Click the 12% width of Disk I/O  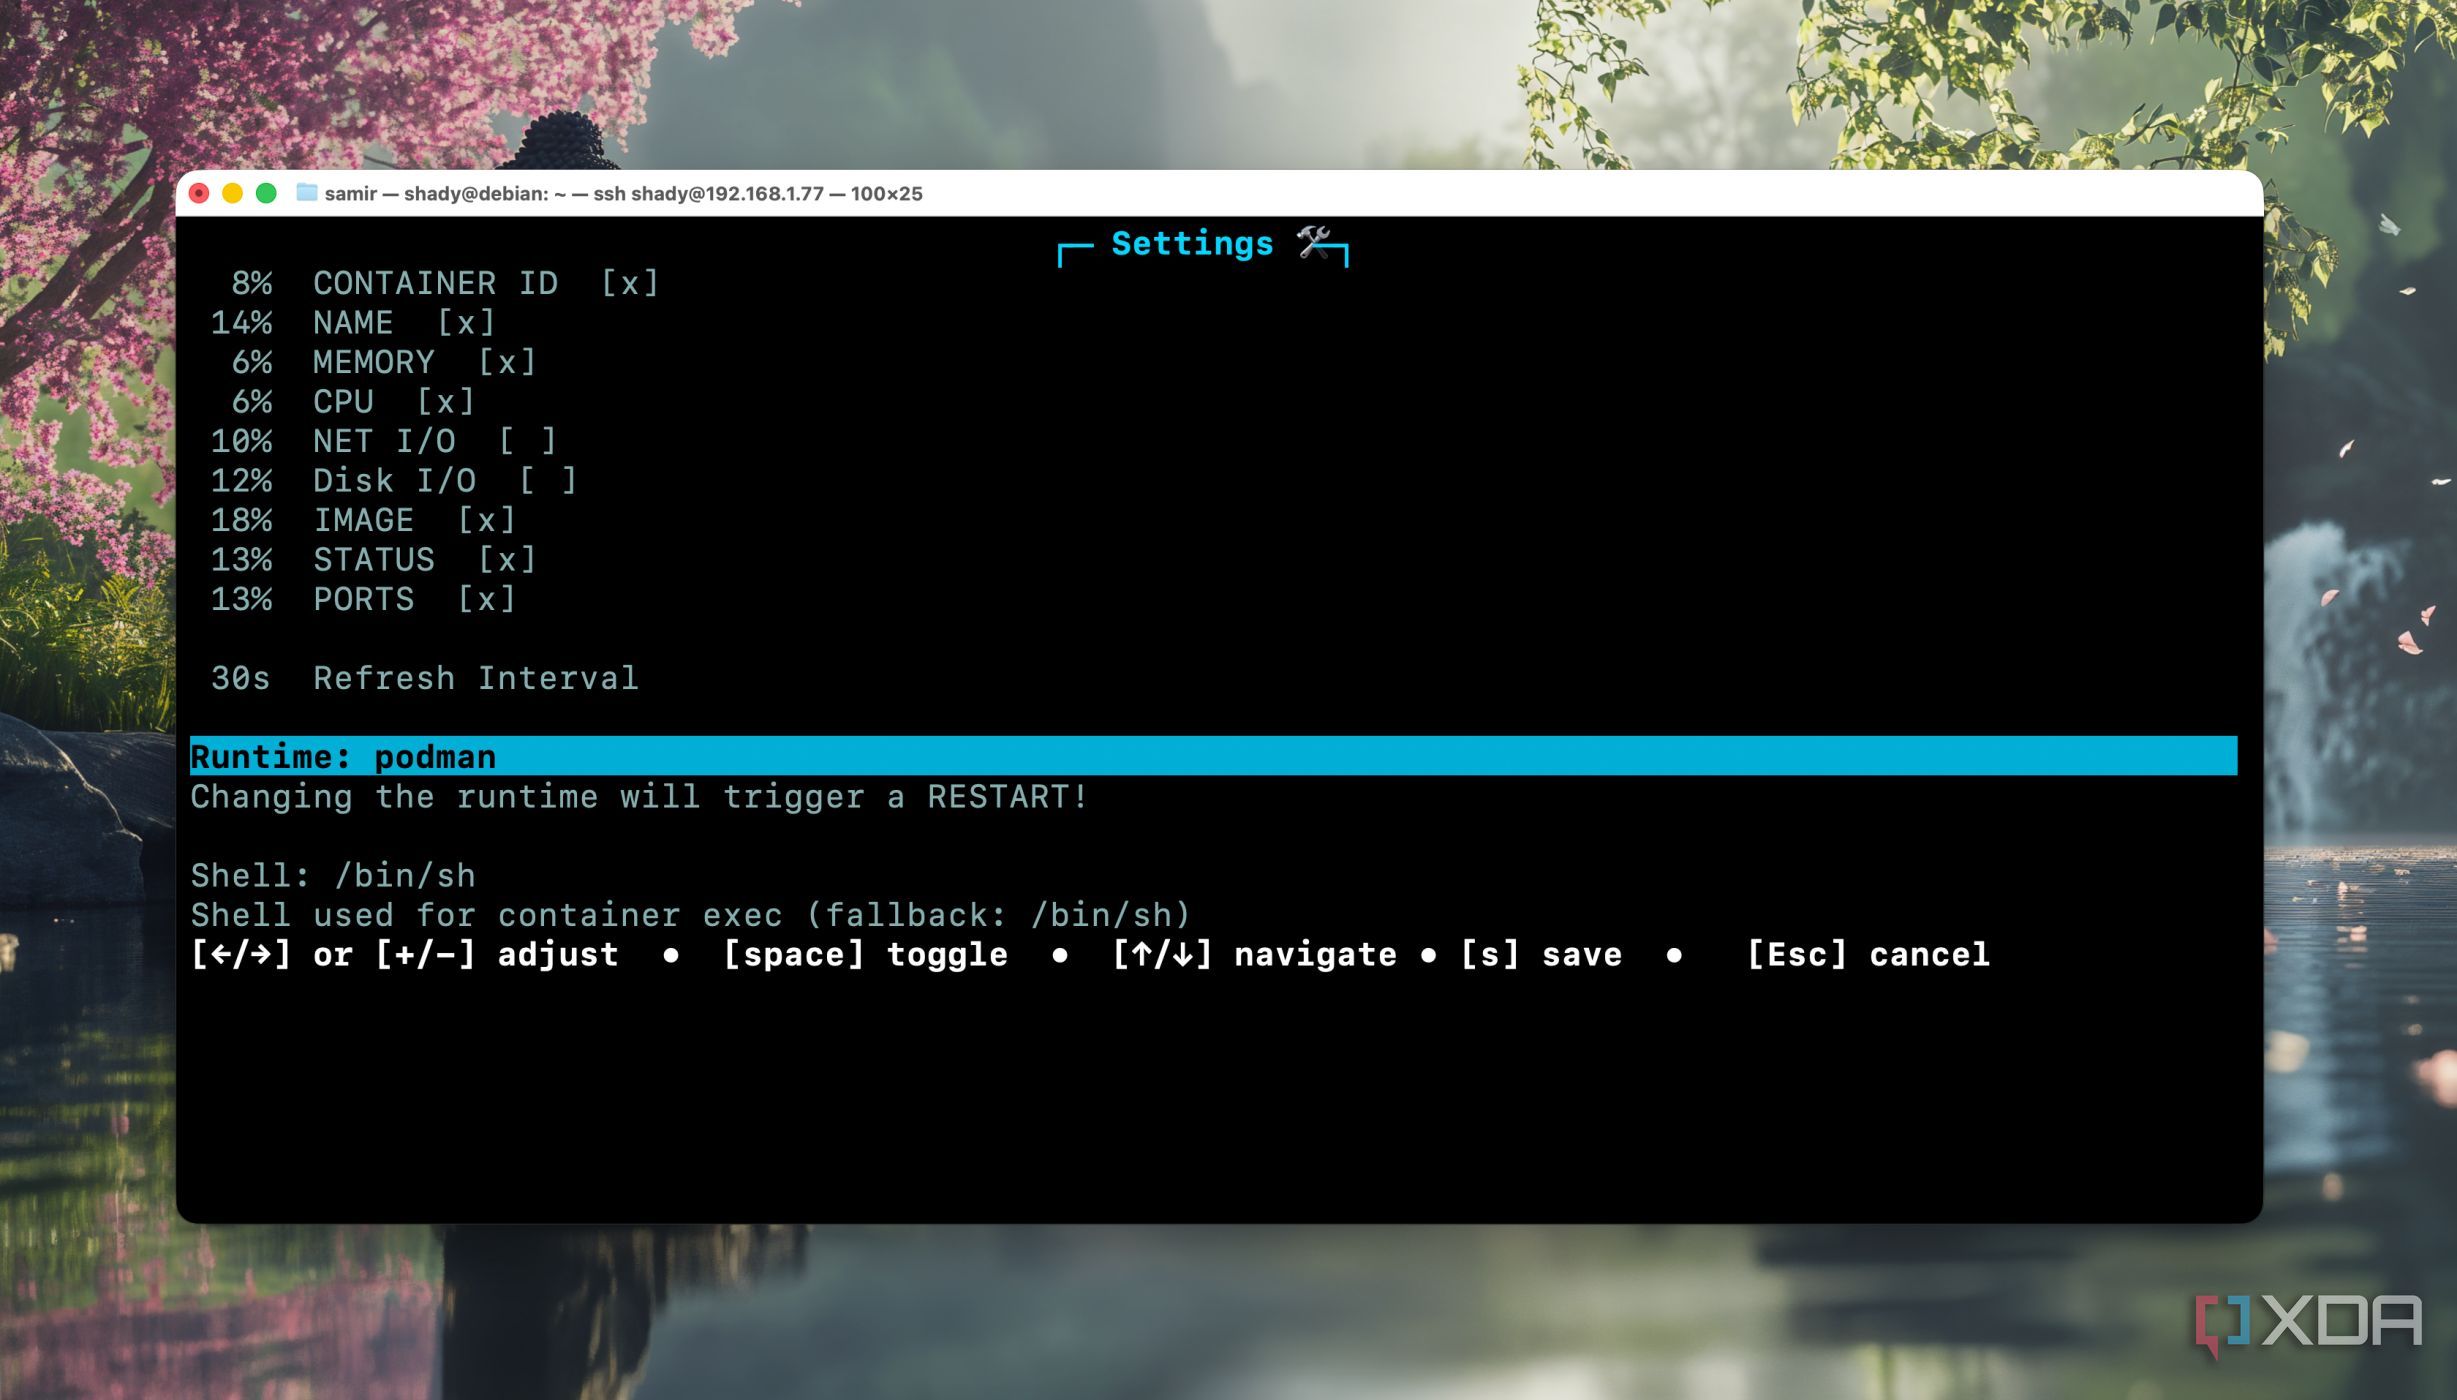click(241, 481)
